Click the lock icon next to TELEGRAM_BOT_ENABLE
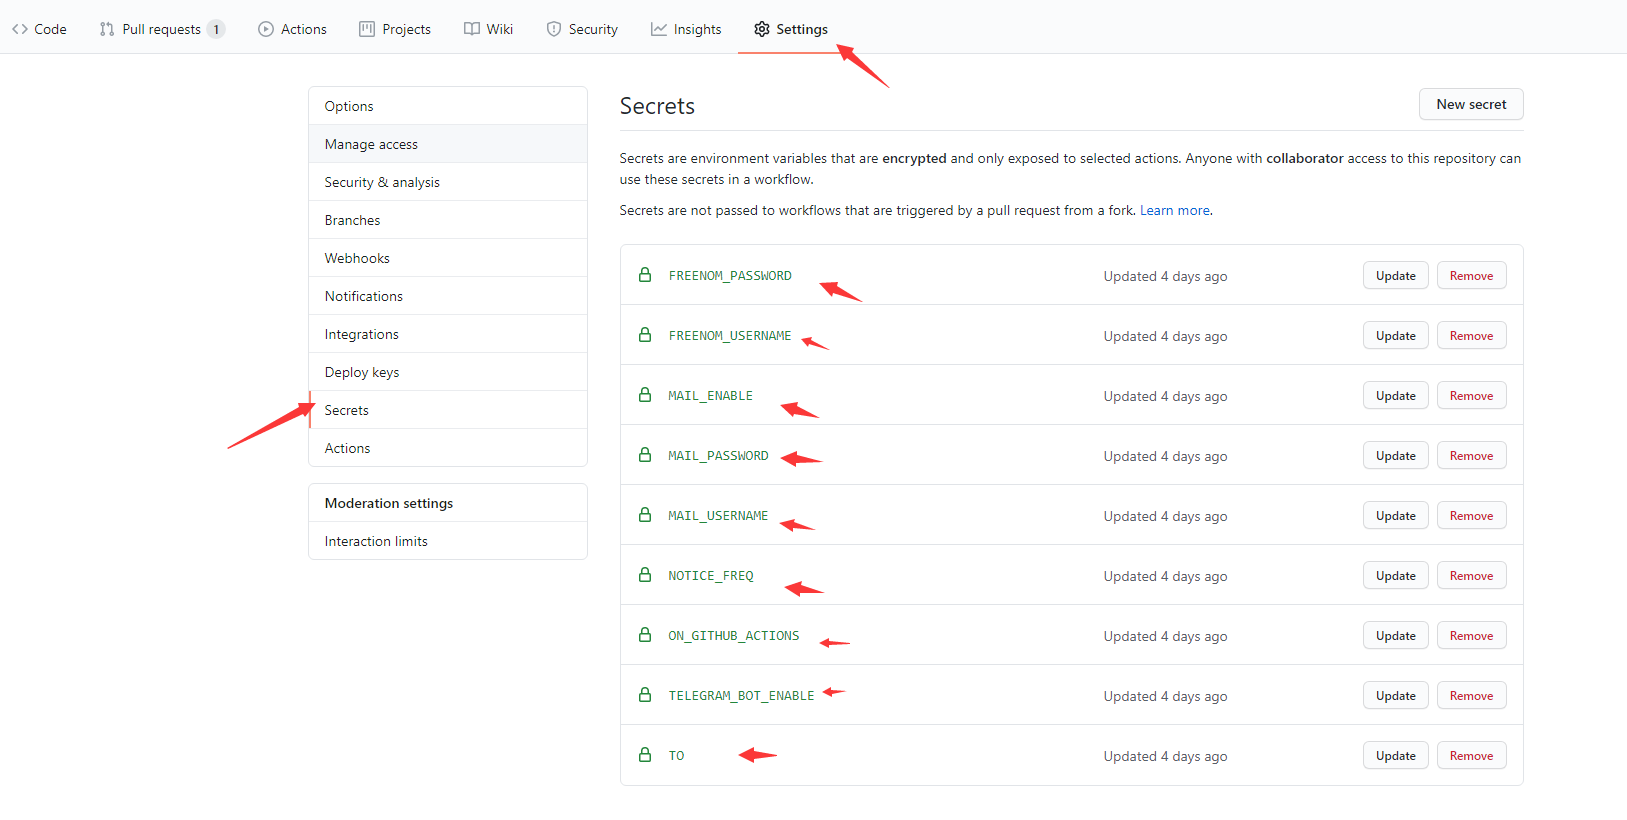This screenshot has width=1627, height=820. [645, 695]
